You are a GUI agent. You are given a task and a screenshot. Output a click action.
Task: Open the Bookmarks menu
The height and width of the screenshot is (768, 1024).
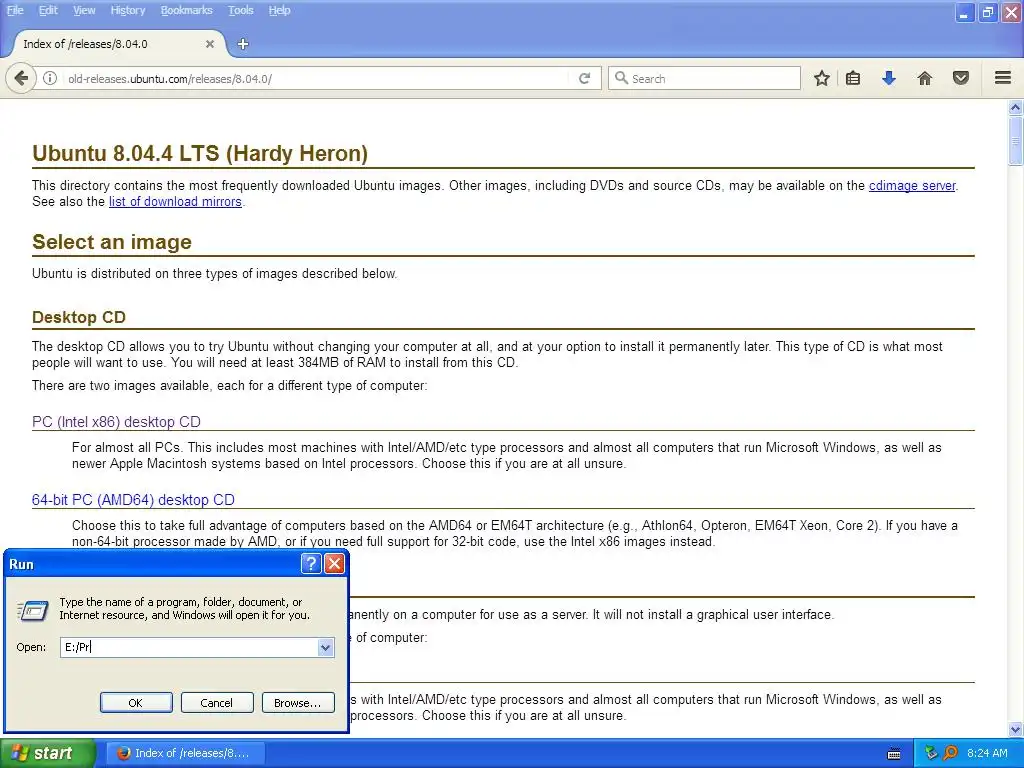(186, 10)
